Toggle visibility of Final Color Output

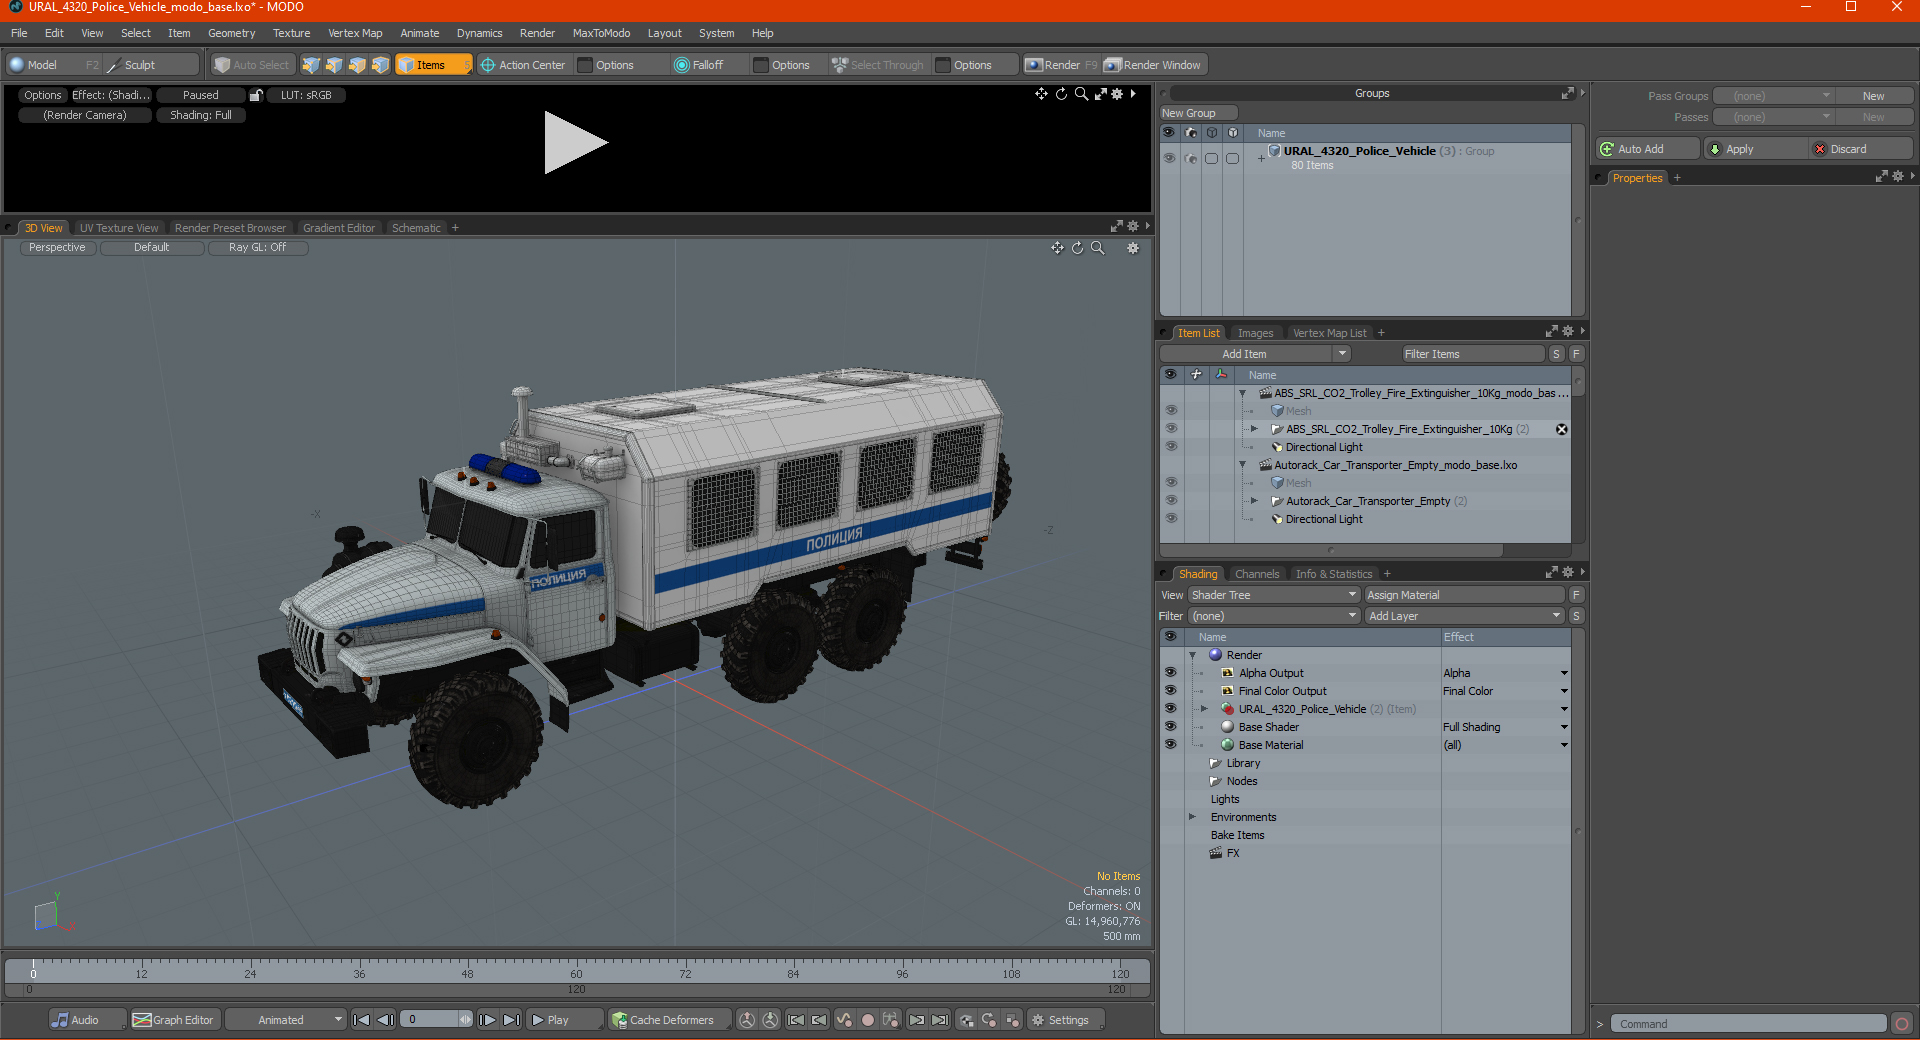[x=1170, y=691]
